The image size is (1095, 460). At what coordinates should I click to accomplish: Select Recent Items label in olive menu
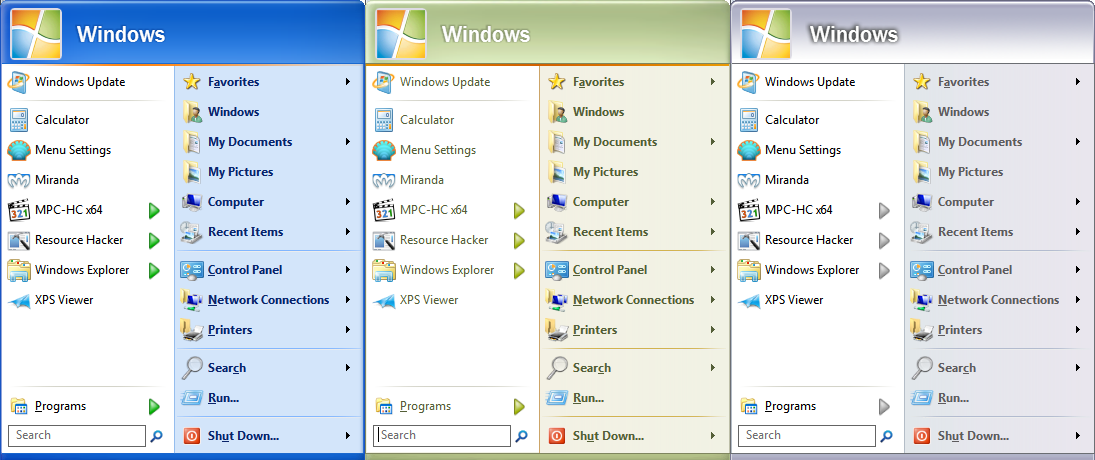[x=610, y=232]
